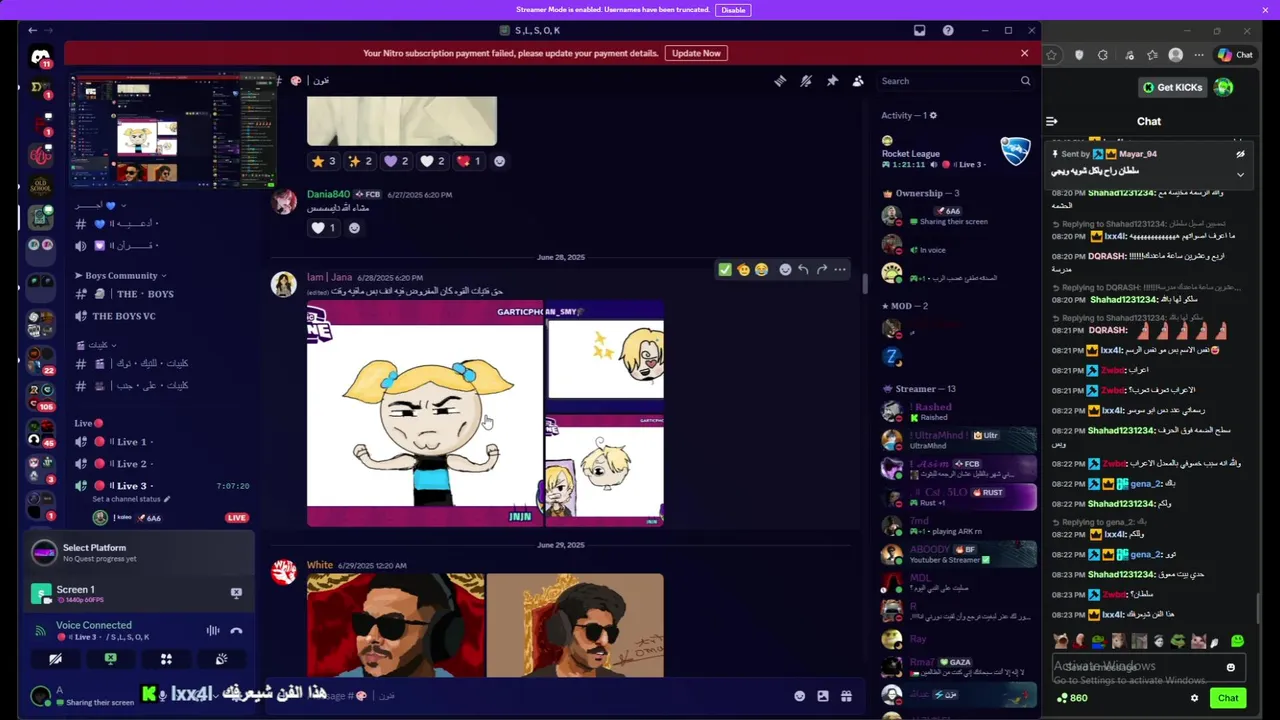Toggle the purple heart reaction showing 2
This screenshot has width=1280, height=720.
397,161
